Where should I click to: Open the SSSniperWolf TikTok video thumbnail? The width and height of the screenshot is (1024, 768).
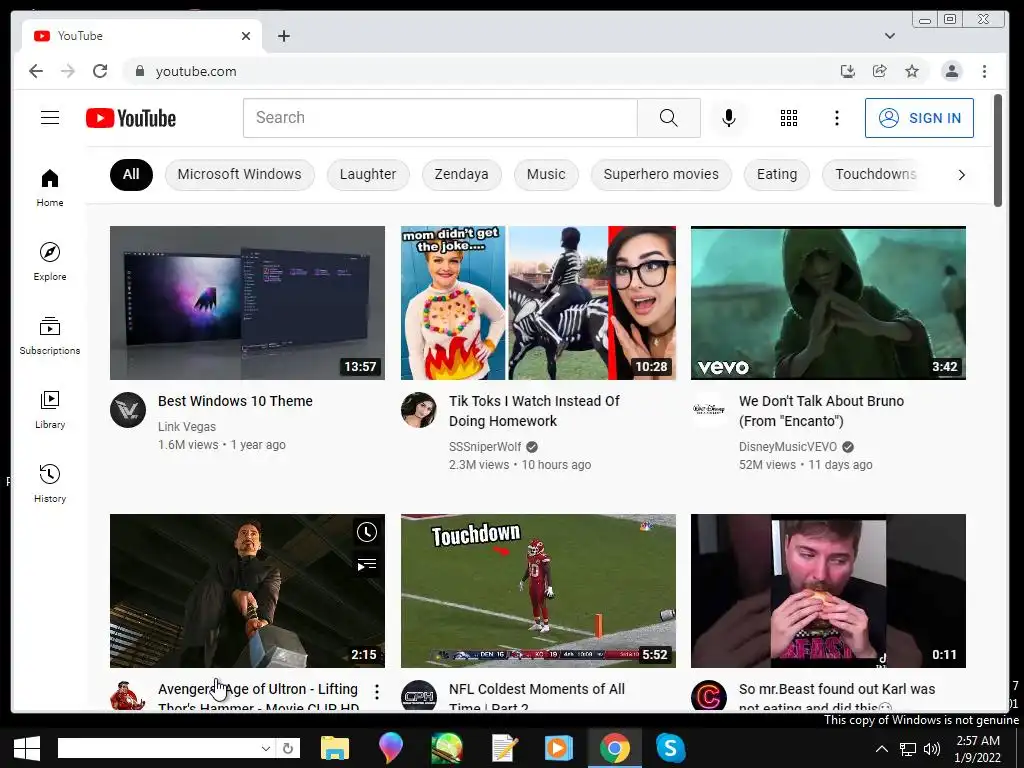click(538, 303)
